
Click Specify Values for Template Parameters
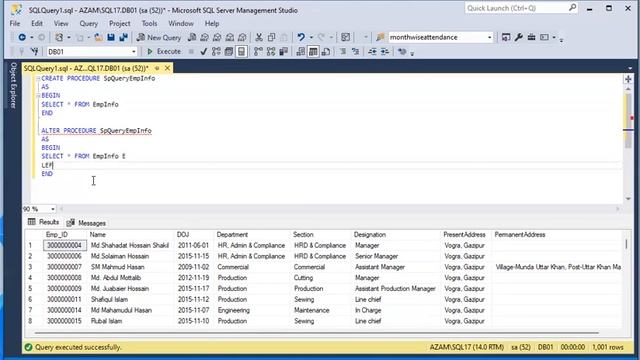tap(402, 52)
